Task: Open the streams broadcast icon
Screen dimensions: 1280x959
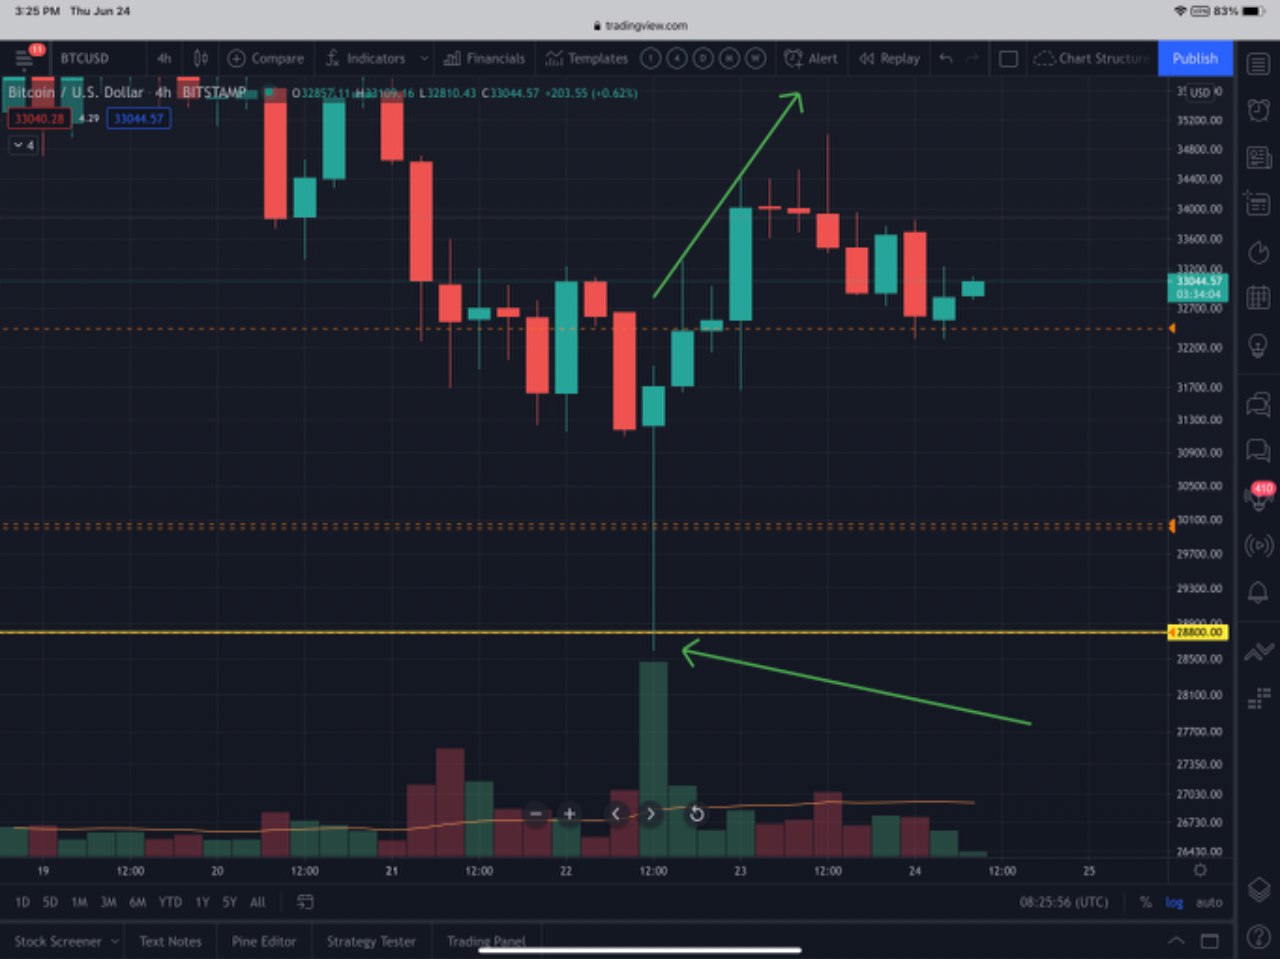Action: click(x=1258, y=545)
